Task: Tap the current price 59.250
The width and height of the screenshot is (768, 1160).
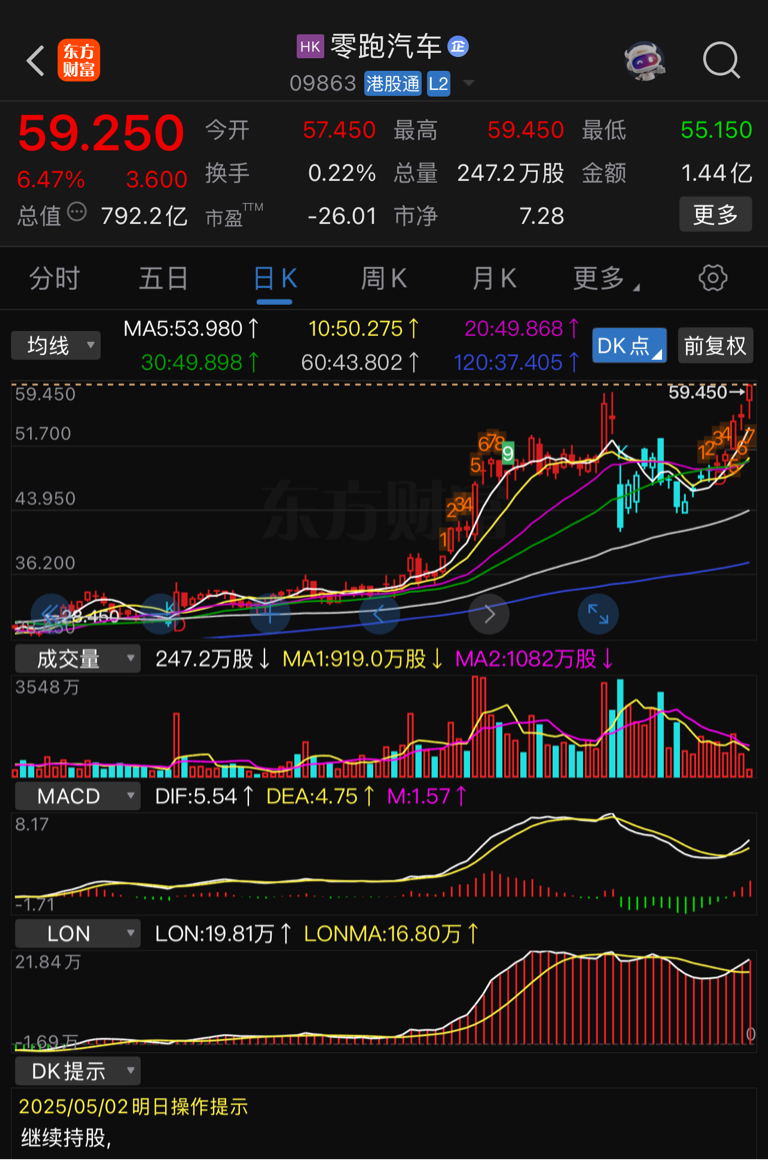Action: click(x=101, y=133)
